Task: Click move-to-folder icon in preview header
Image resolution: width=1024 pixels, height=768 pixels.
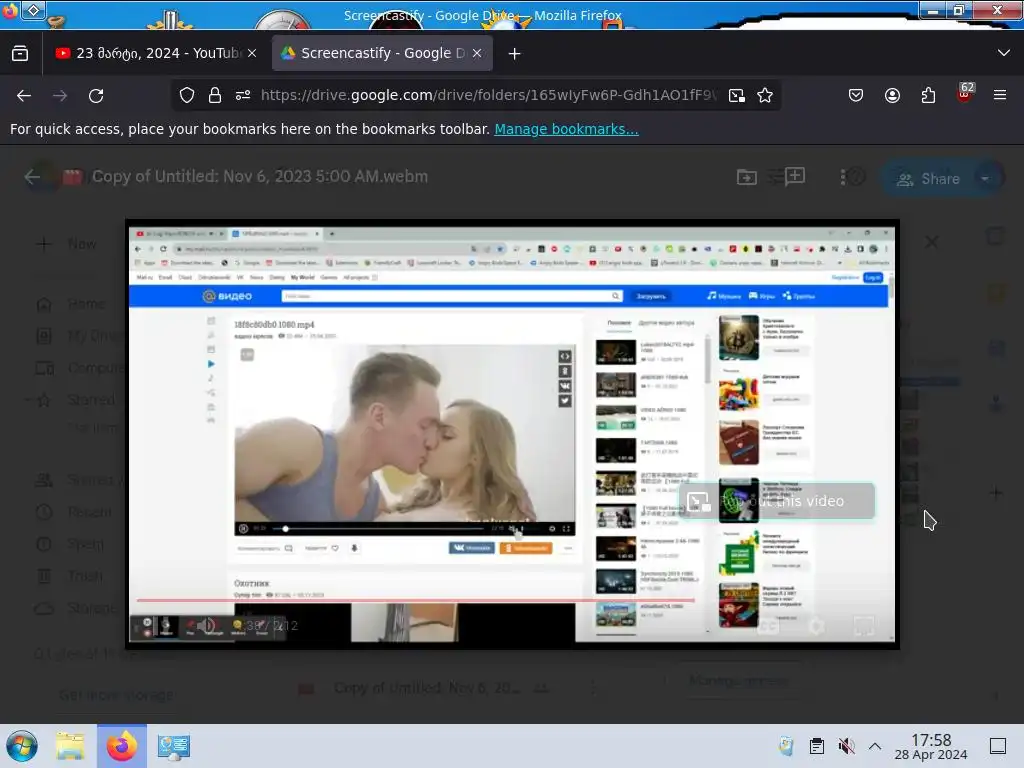Action: pos(746,177)
